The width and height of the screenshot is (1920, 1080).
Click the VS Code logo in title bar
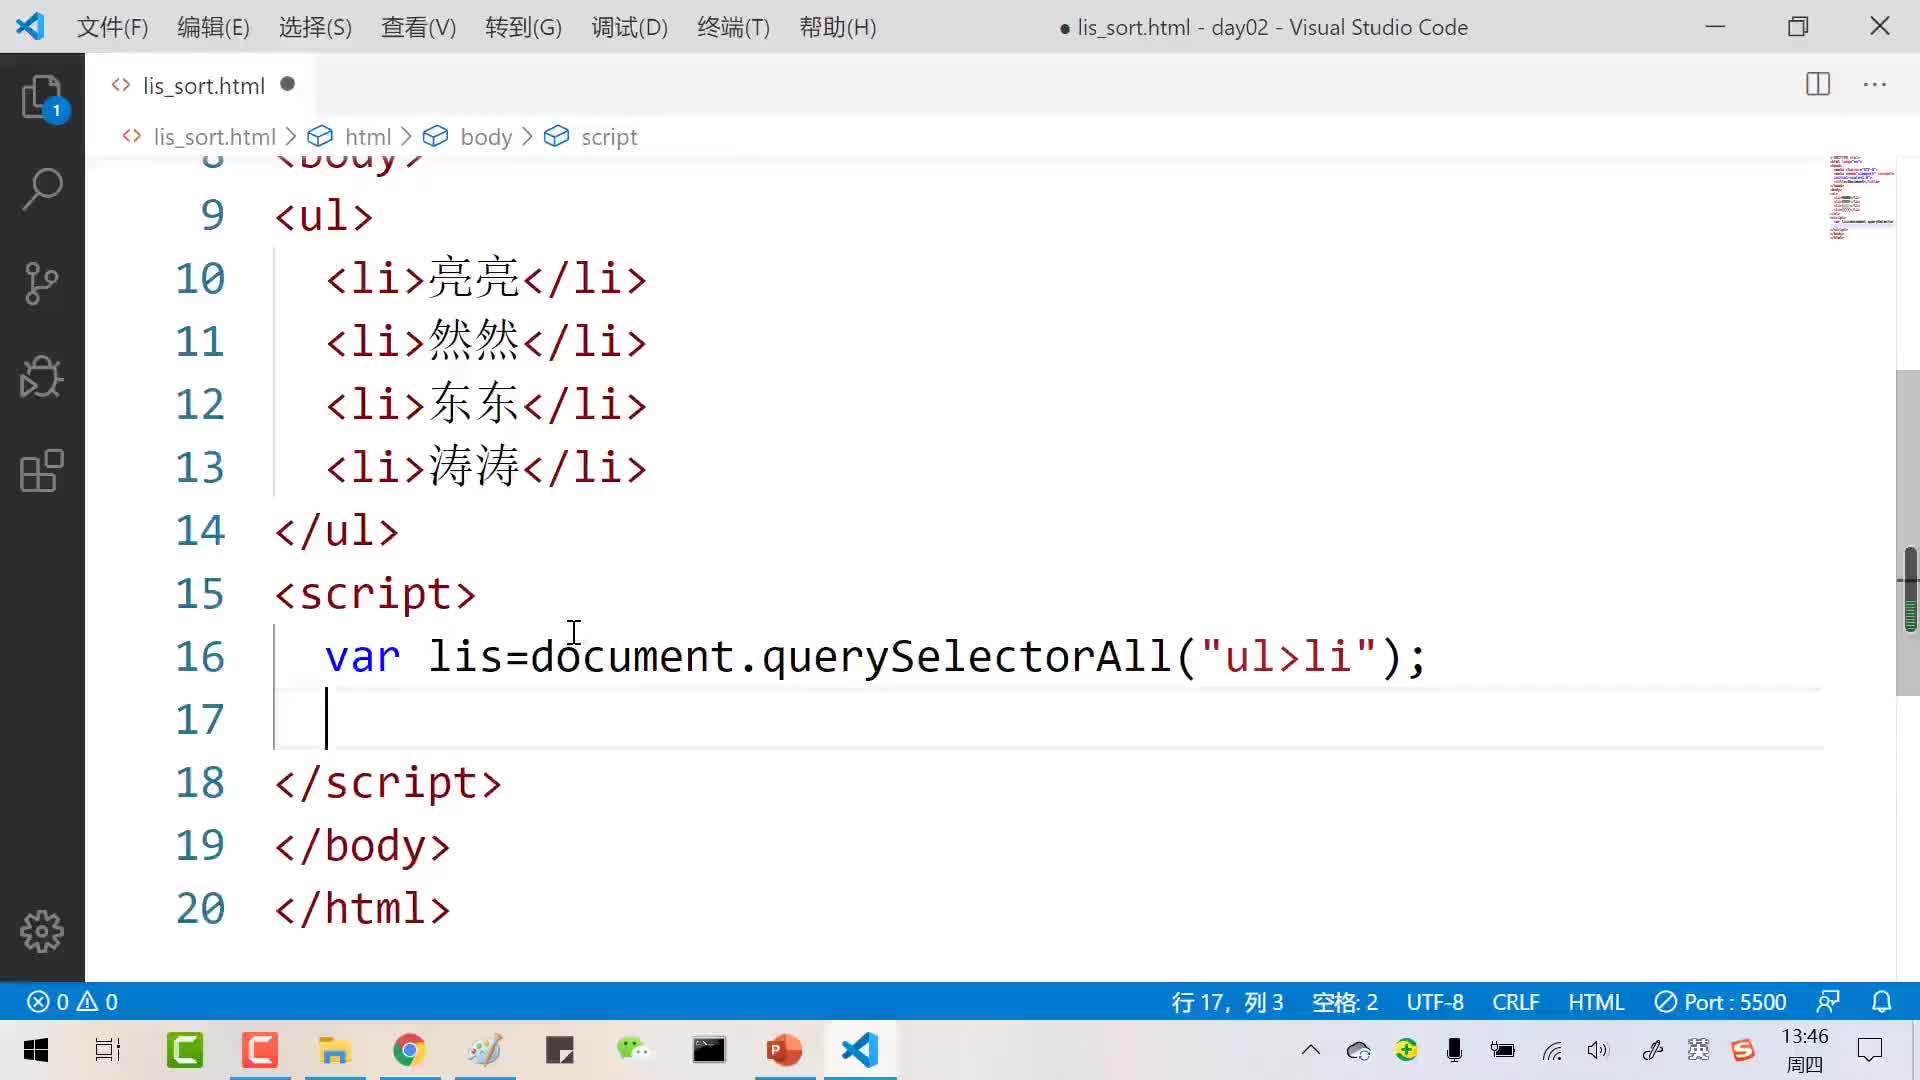pyautogui.click(x=30, y=26)
